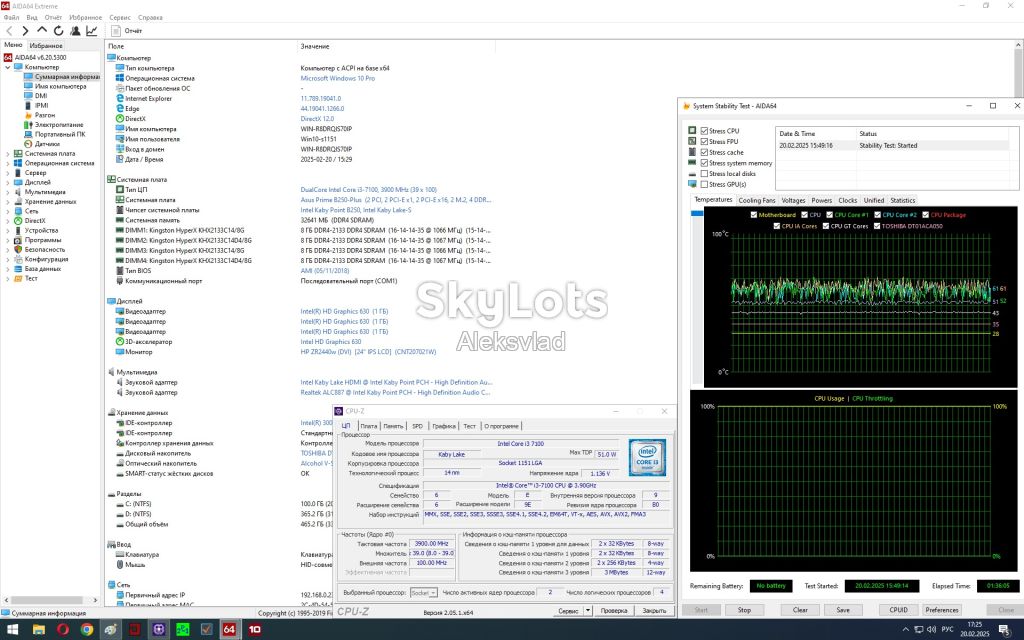Open Электропитание power management tree item
1024x640 pixels.
[59, 125]
